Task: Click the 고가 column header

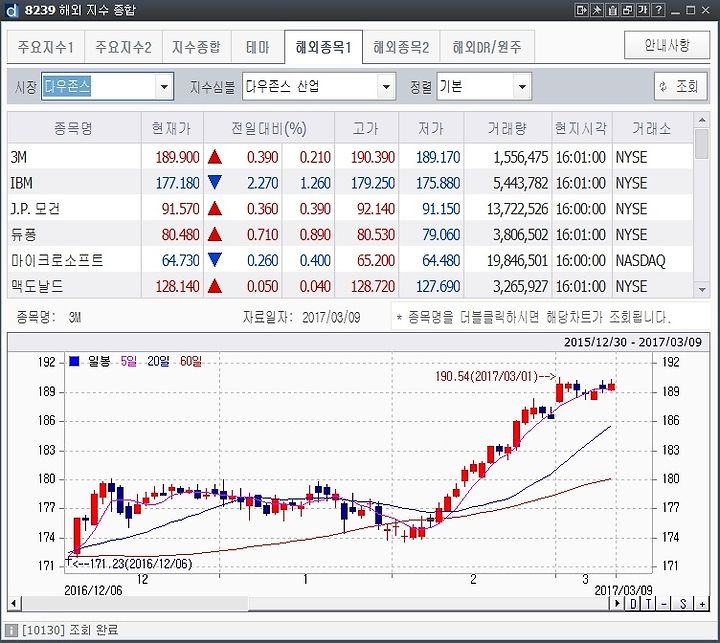Action: click(366, 128)
